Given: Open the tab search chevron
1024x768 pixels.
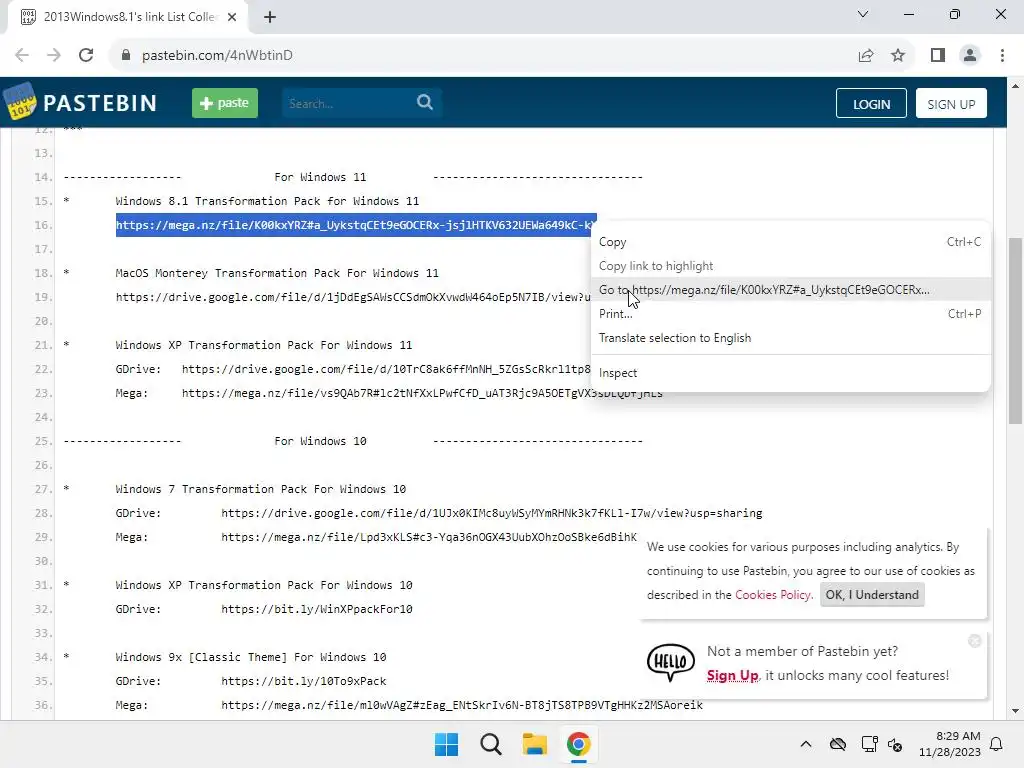Looking at the screenshot, I should pyautogui.click(x=863, y=14).
